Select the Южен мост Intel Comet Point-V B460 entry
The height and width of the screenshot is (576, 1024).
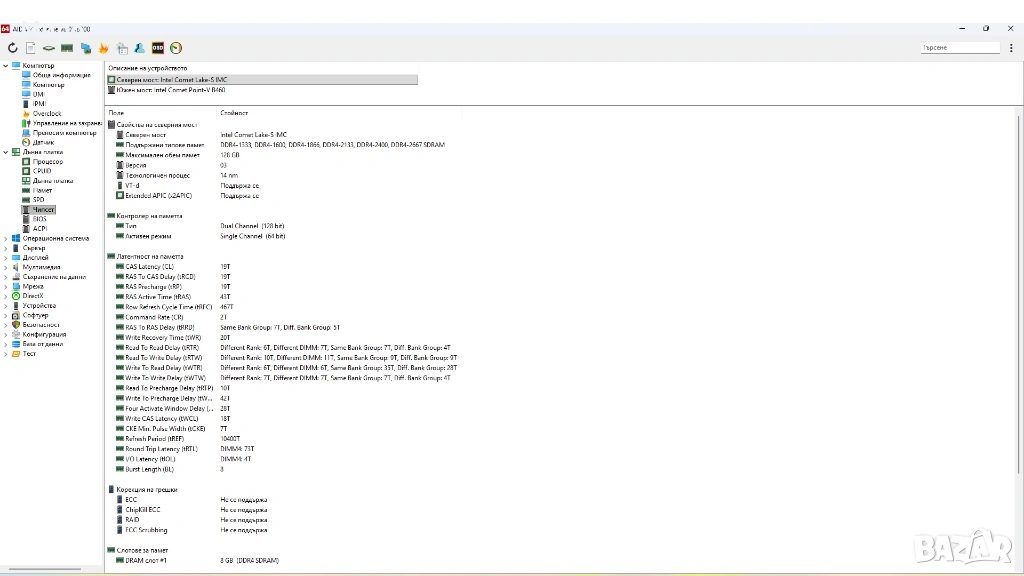[170, 89]
